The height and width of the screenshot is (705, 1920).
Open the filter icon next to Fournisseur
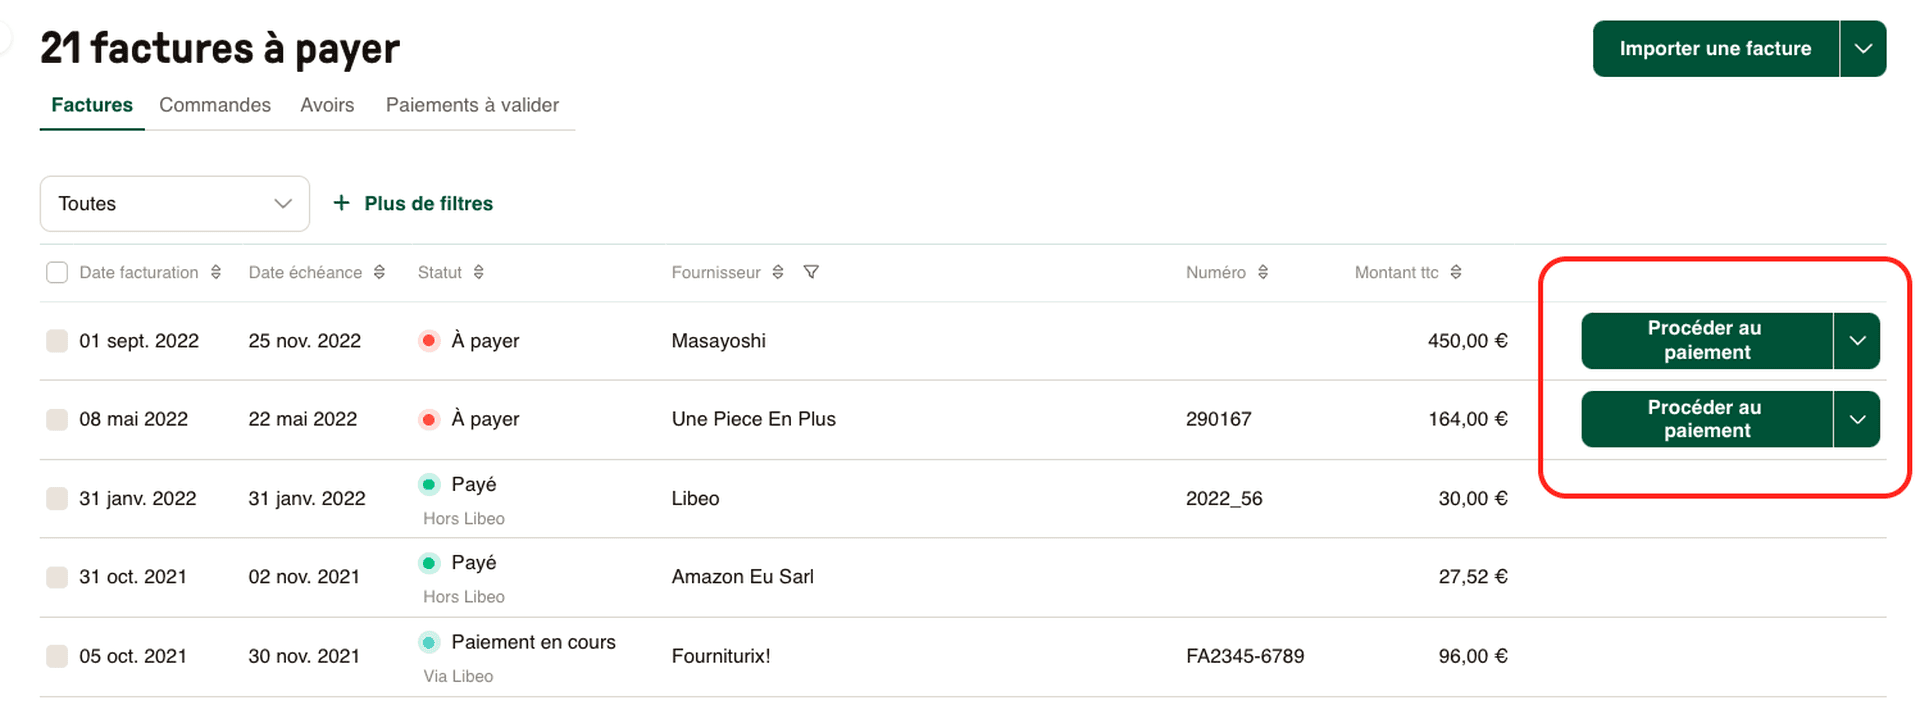811,272
